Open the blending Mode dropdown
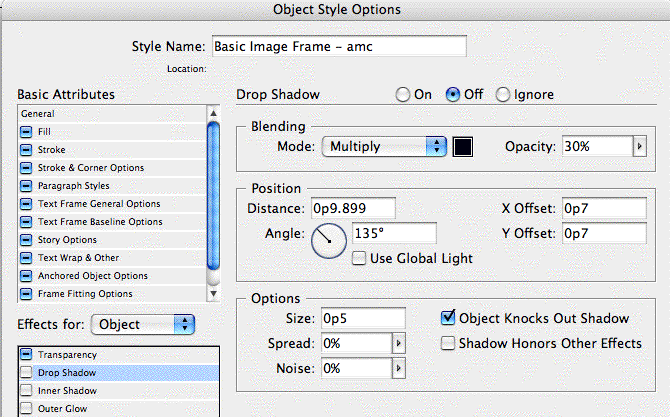The width and height of the screenshot is (670, 417). (x=384, y=147)
